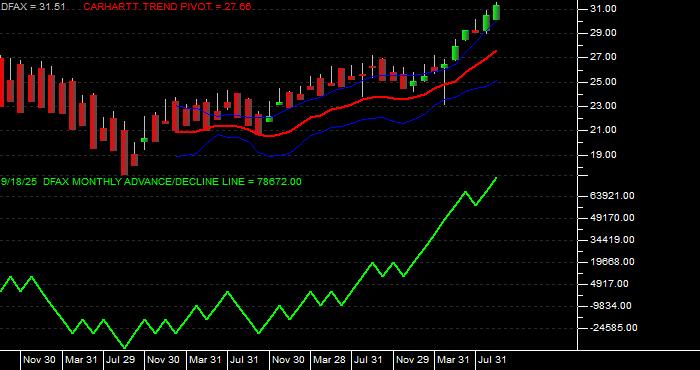Click the 23.00 price axis value
Viewport: 700px width, 370px height.
604,106
